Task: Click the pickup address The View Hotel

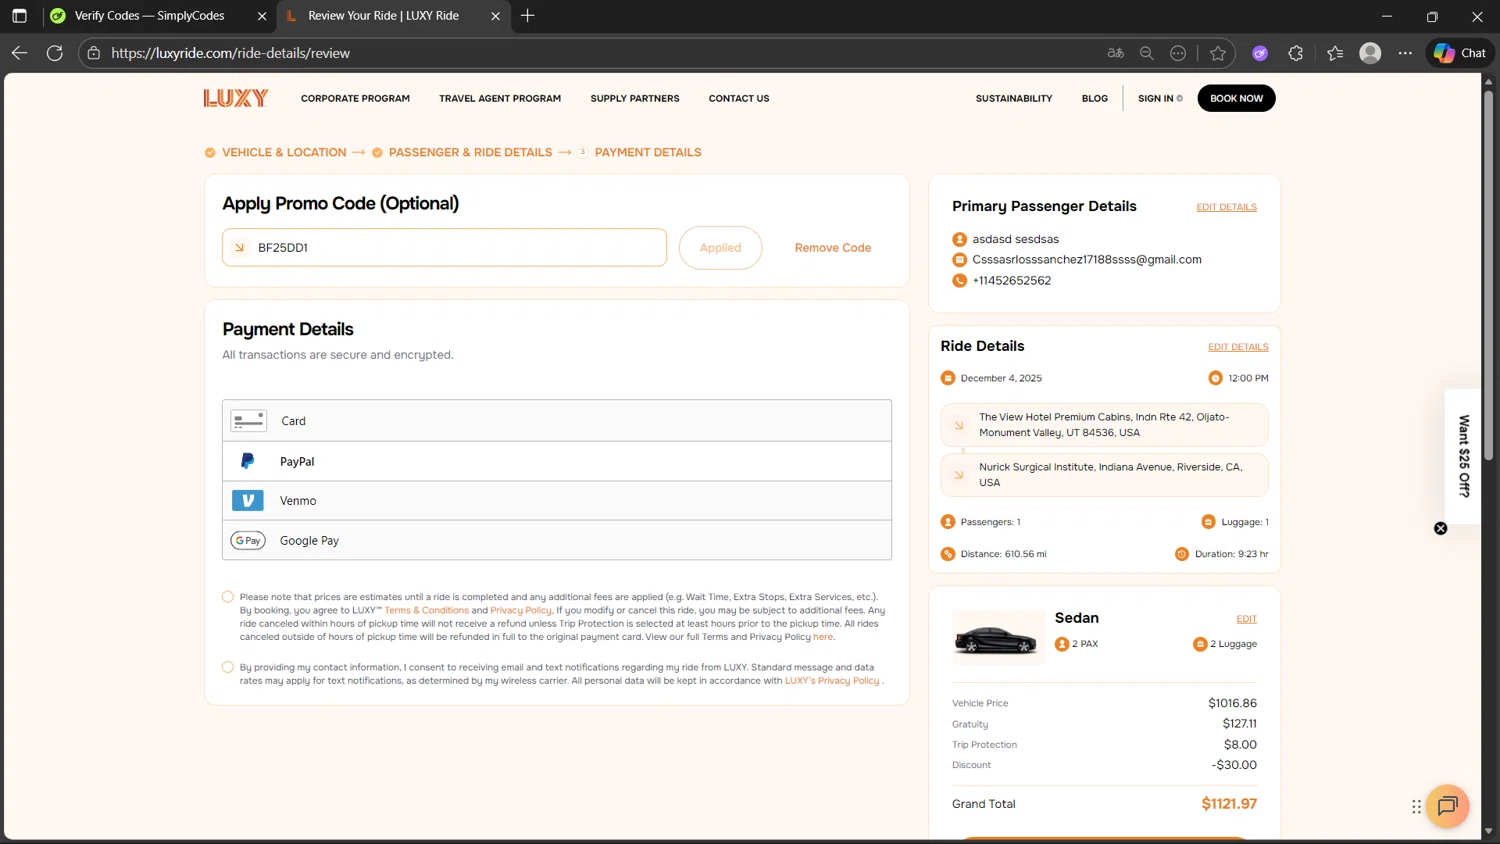Action: (1104, 425)
